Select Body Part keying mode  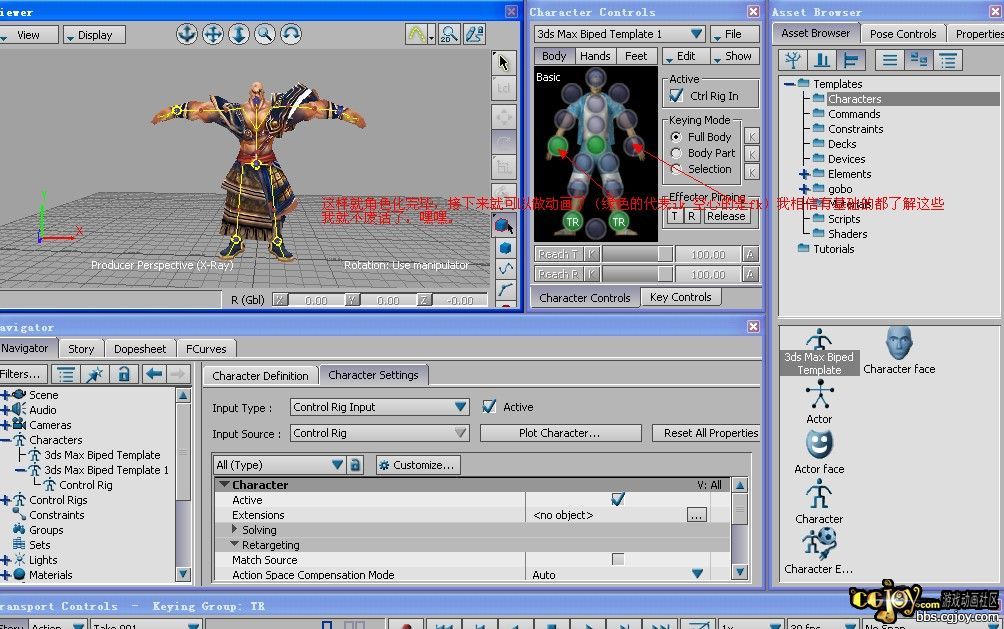point(676,153)
